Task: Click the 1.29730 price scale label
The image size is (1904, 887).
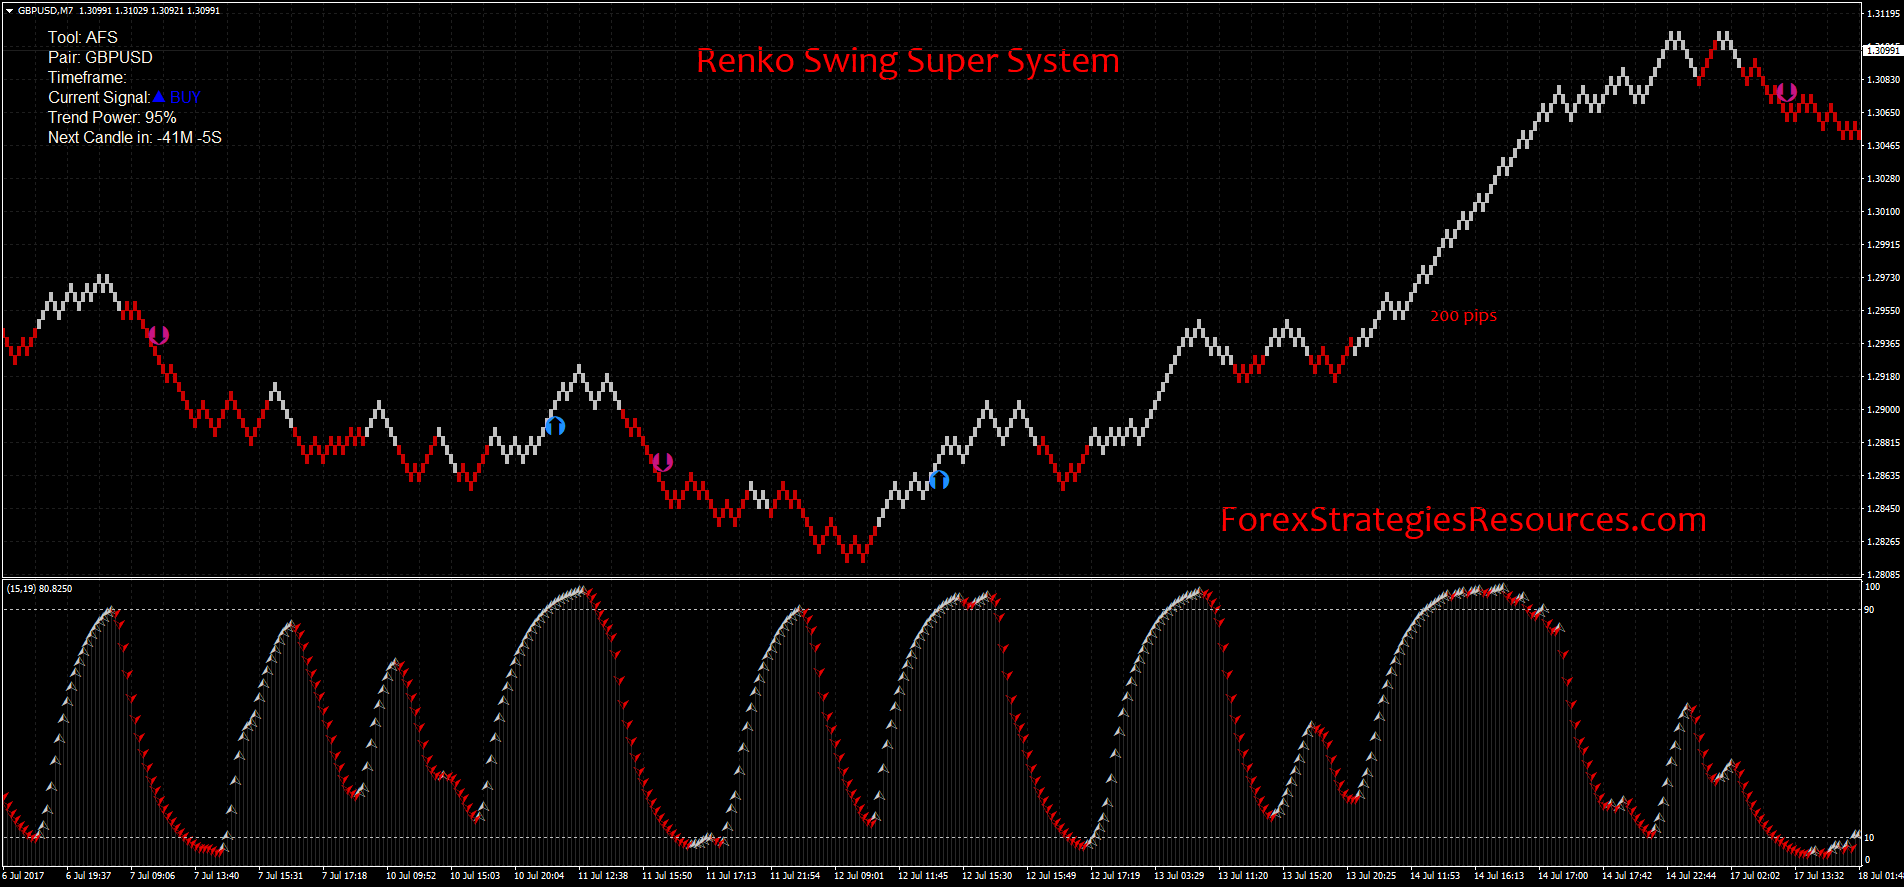Action: [1883, 277]
